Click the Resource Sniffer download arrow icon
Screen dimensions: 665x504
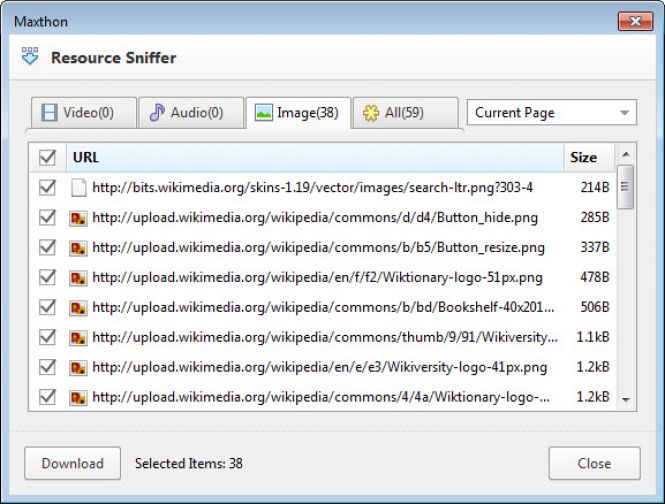click(x=30, y=56)
